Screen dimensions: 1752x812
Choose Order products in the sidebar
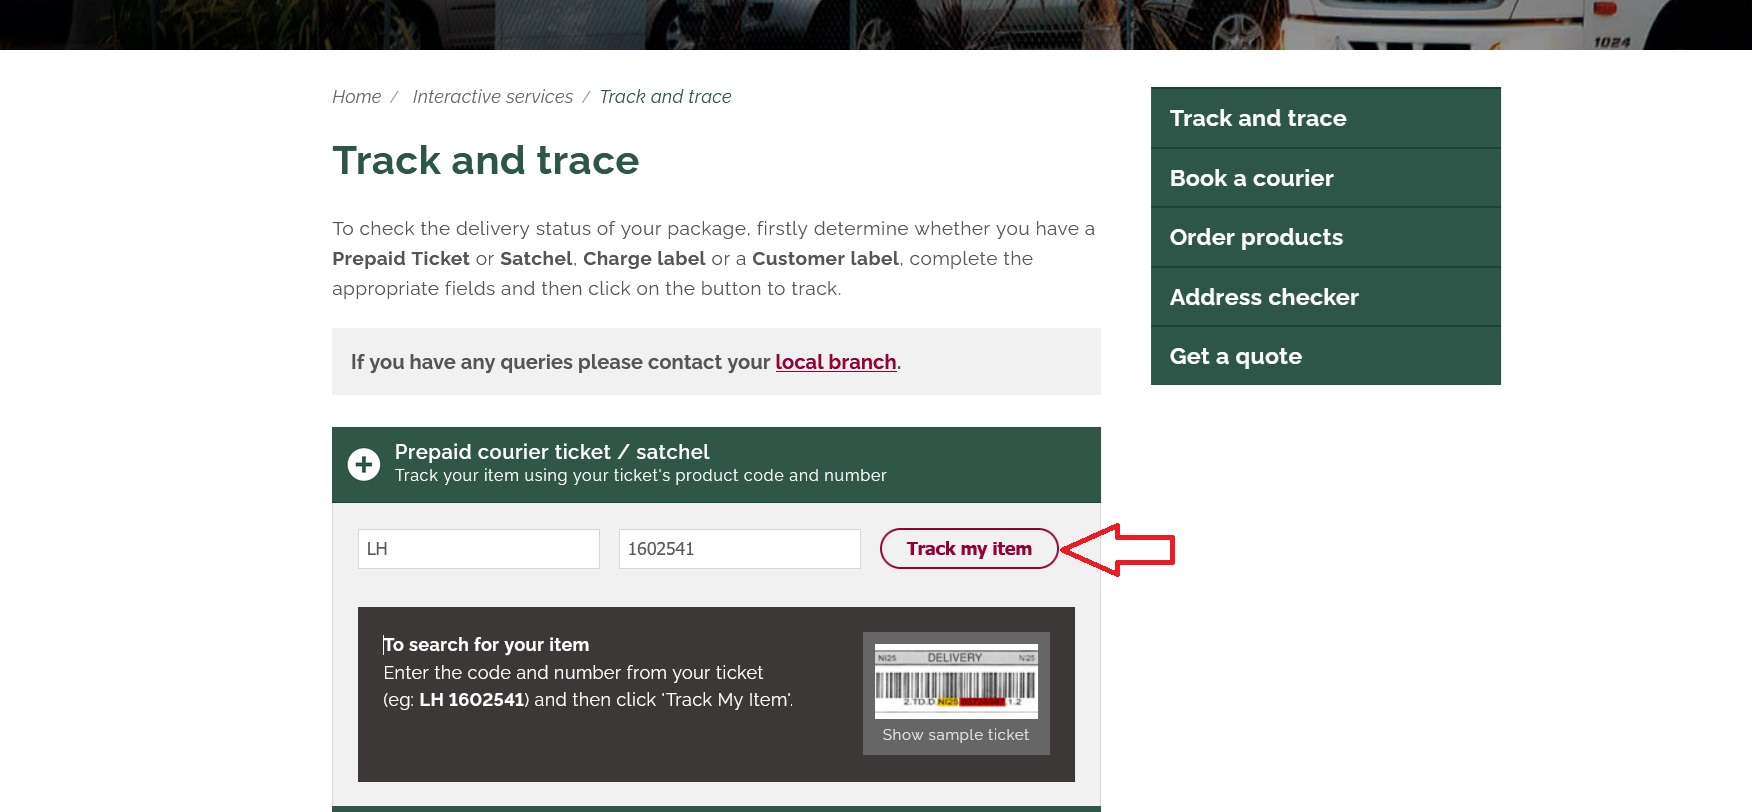click(1256, 237)
